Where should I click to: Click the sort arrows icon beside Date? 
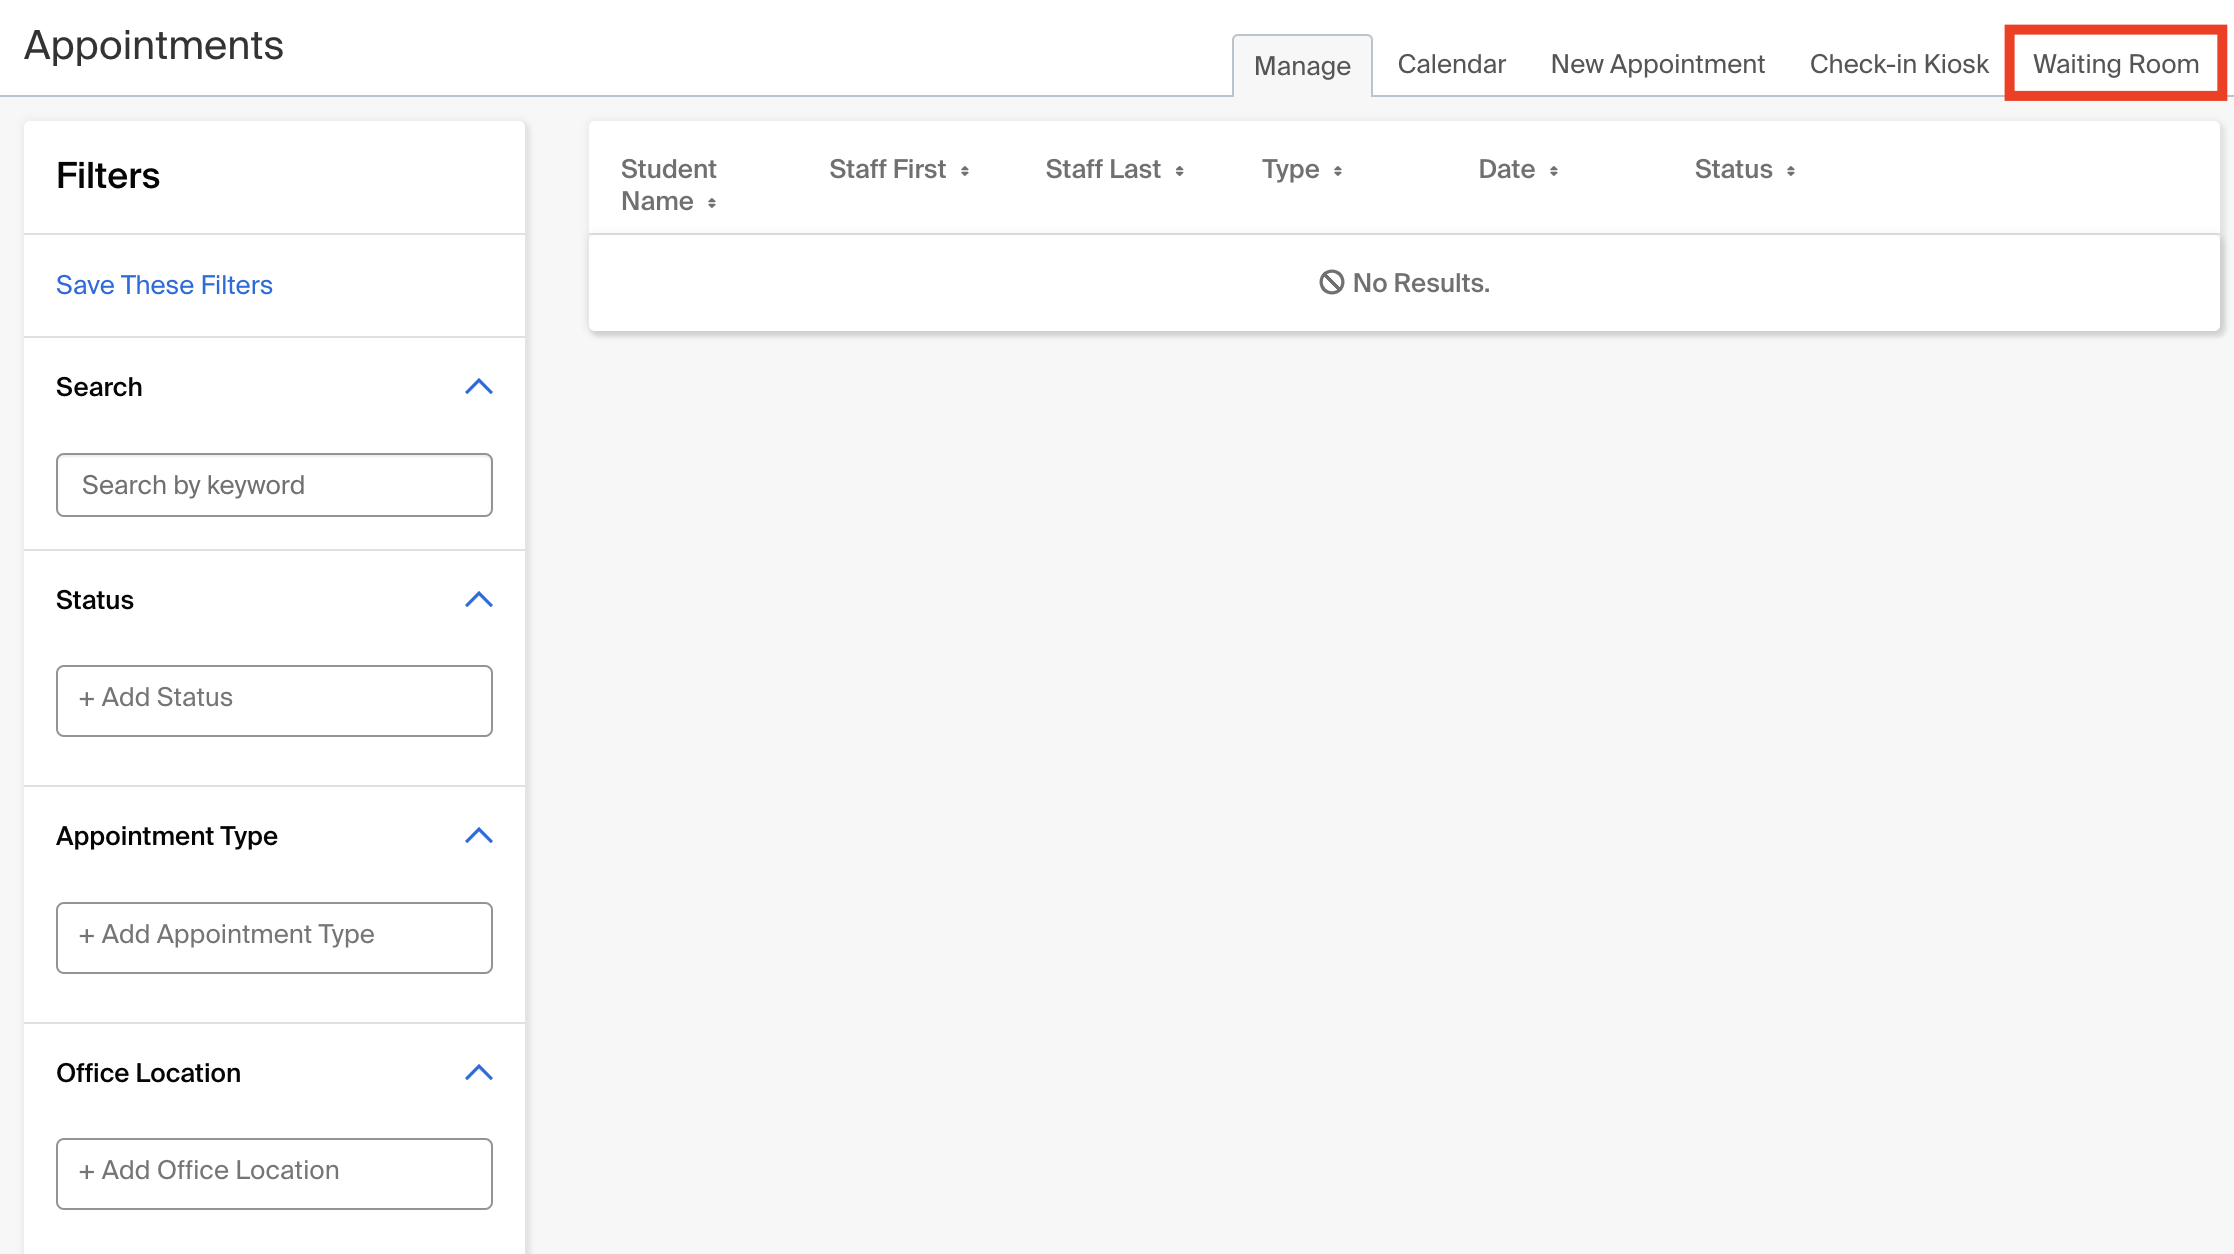point(1554,171)
